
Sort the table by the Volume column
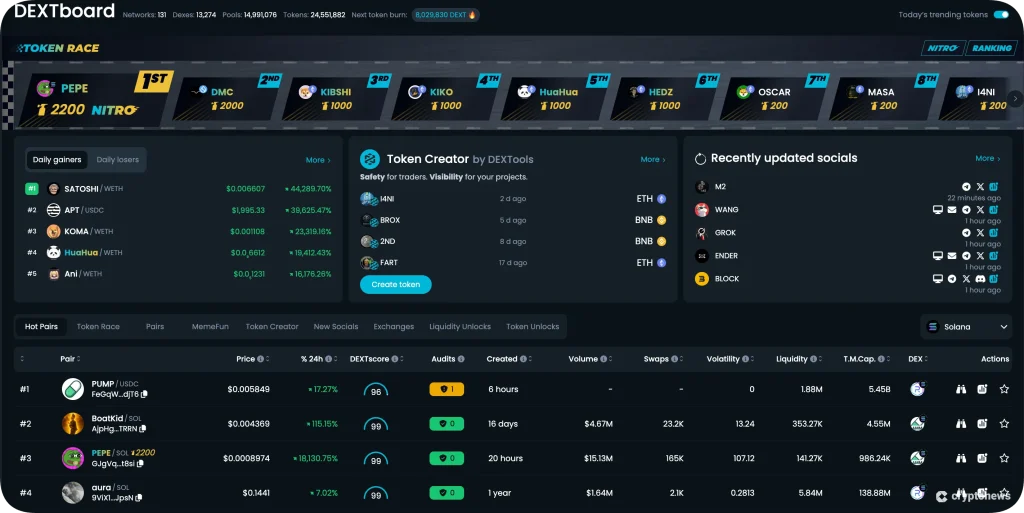[x=583, y=359]
